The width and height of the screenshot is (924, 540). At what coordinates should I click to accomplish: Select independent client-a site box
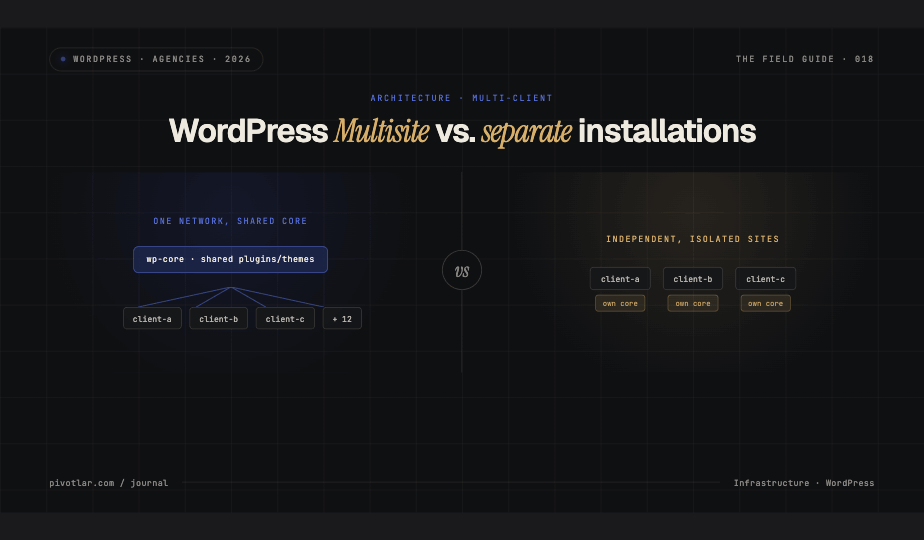(620, 279)
